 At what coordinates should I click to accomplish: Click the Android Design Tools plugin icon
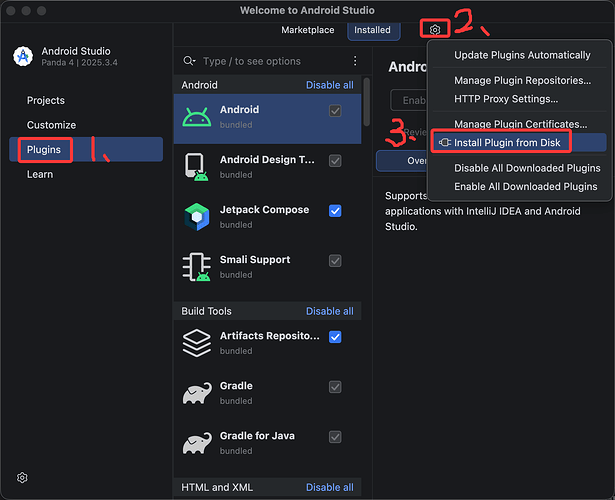(x=196, y=167)
